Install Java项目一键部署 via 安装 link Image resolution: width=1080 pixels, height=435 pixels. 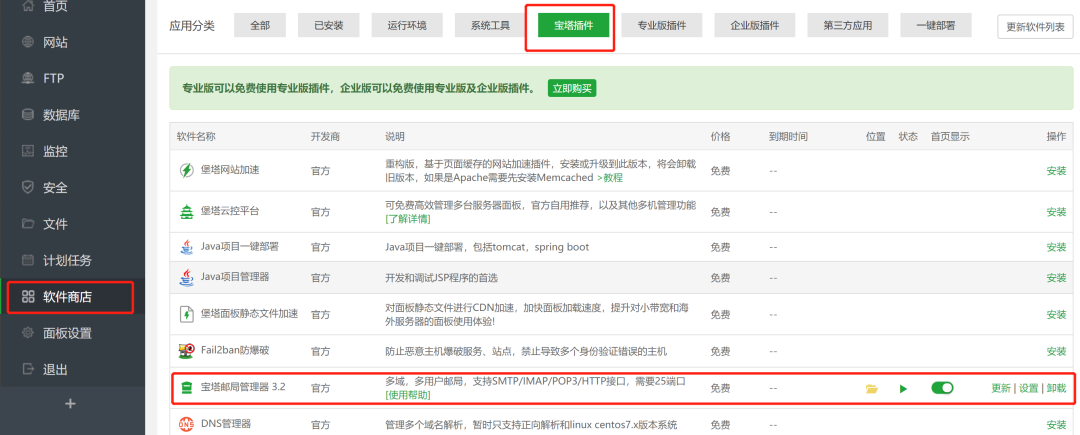[1056, 246]
